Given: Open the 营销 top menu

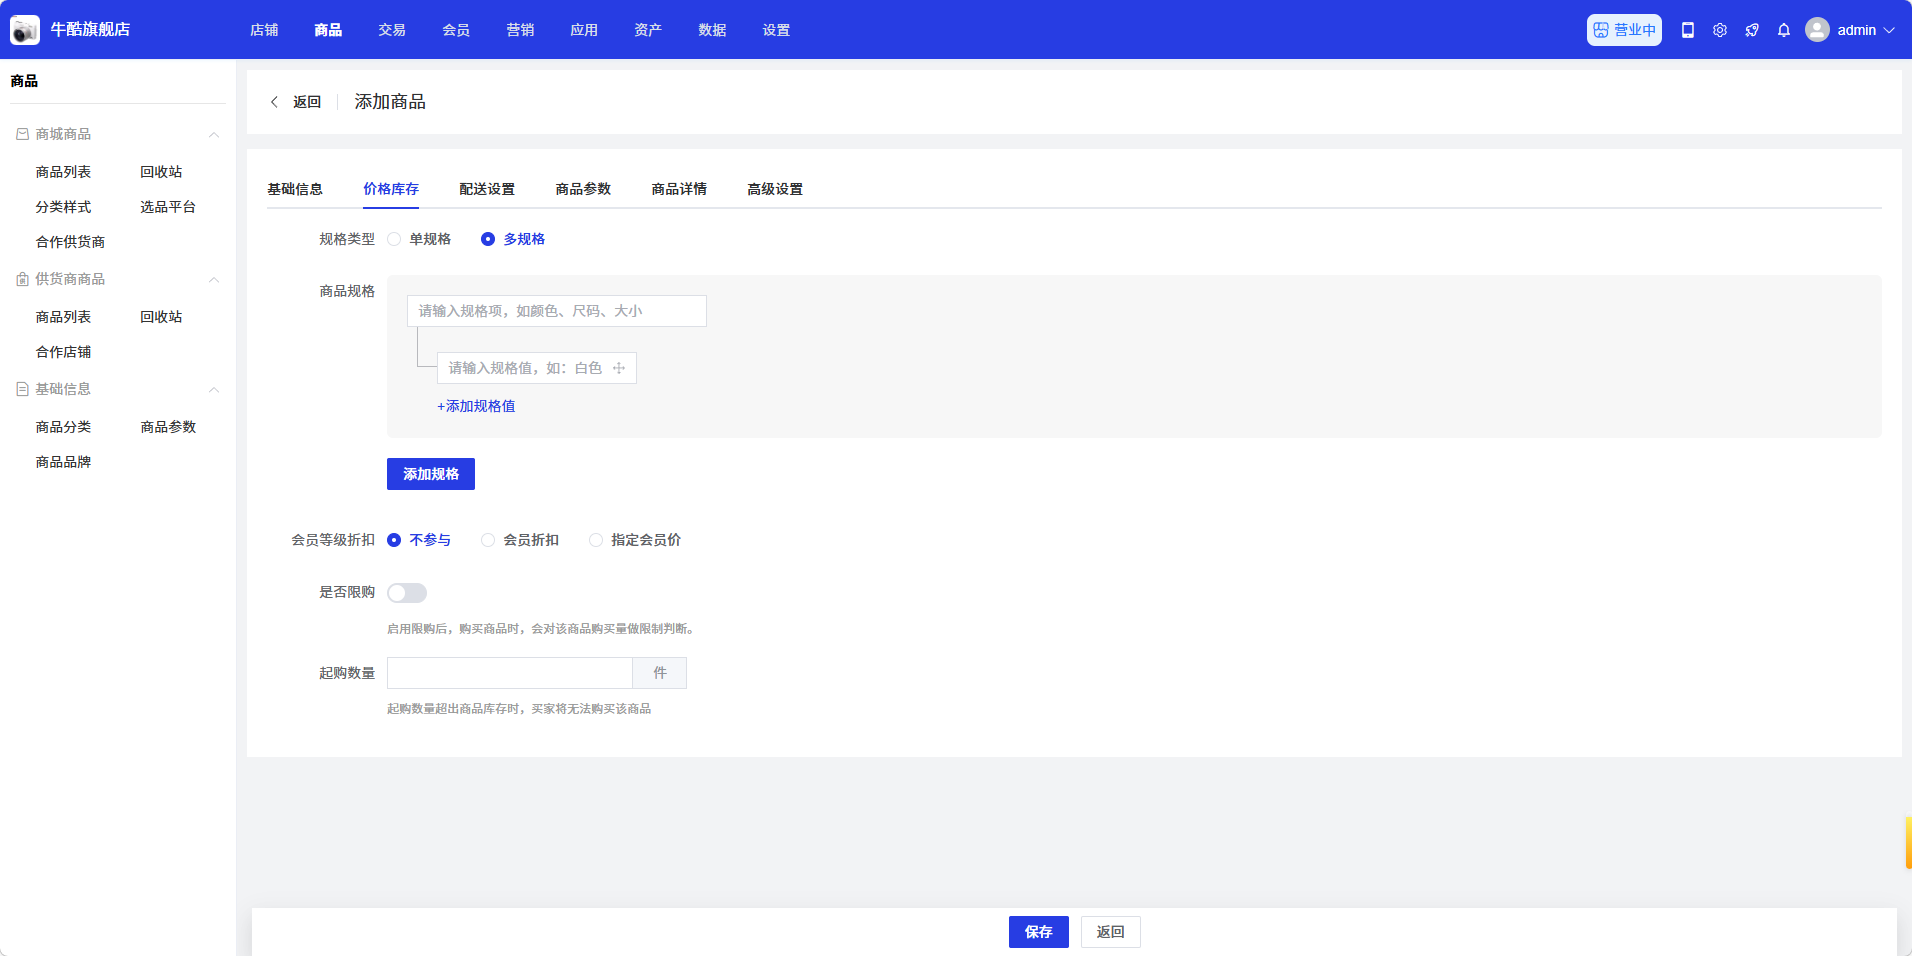Looking at the screenshot, I should click(x=520, y=30).
